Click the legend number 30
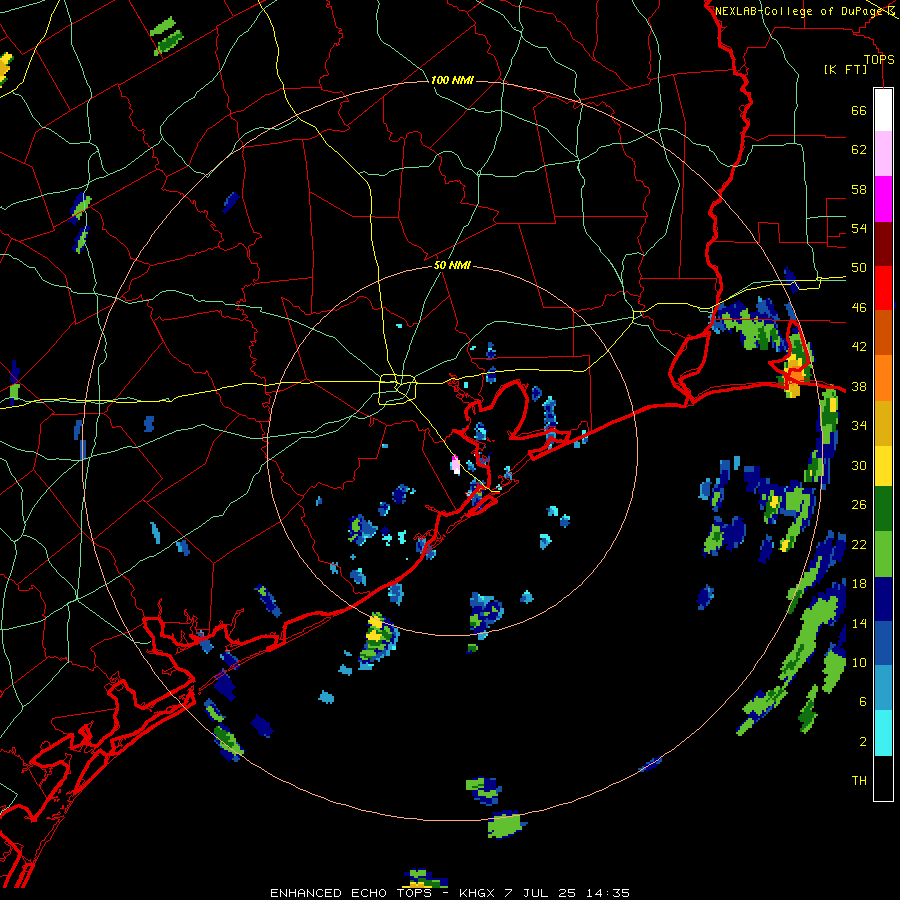The image size is (900, 900). (x=859, y=465)
